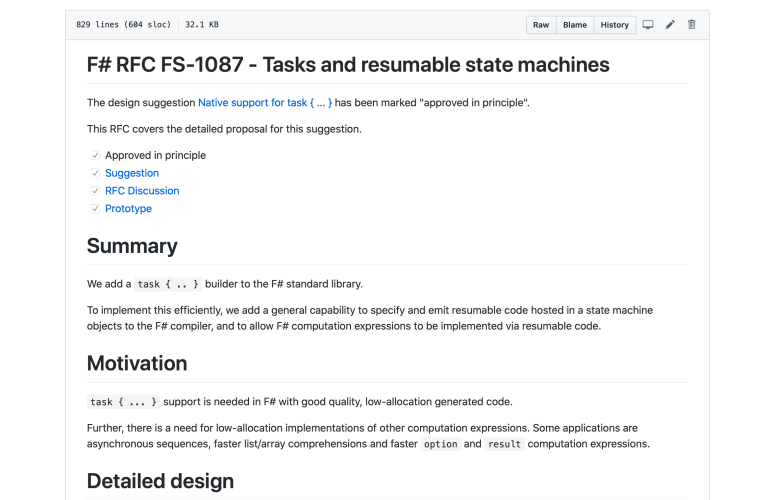The width and height of the screenshot is (770, 500).
Task: Click the trash icon to delete file
Action: point(691,25)
